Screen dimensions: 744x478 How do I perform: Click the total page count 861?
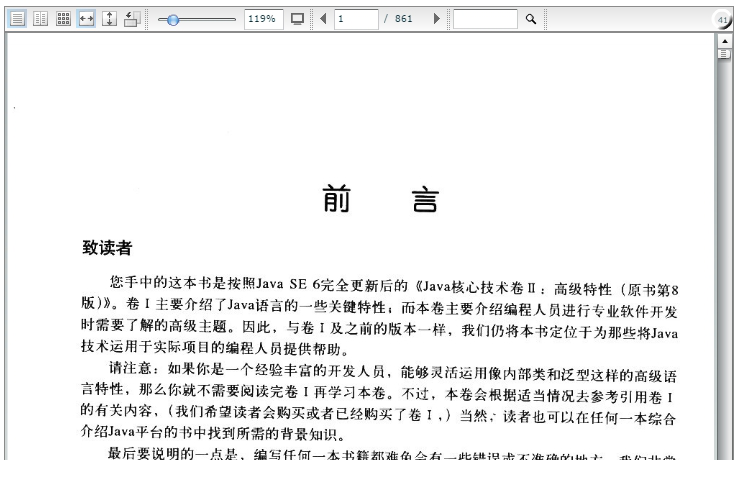pyautogui.click(x=403, y=19)
